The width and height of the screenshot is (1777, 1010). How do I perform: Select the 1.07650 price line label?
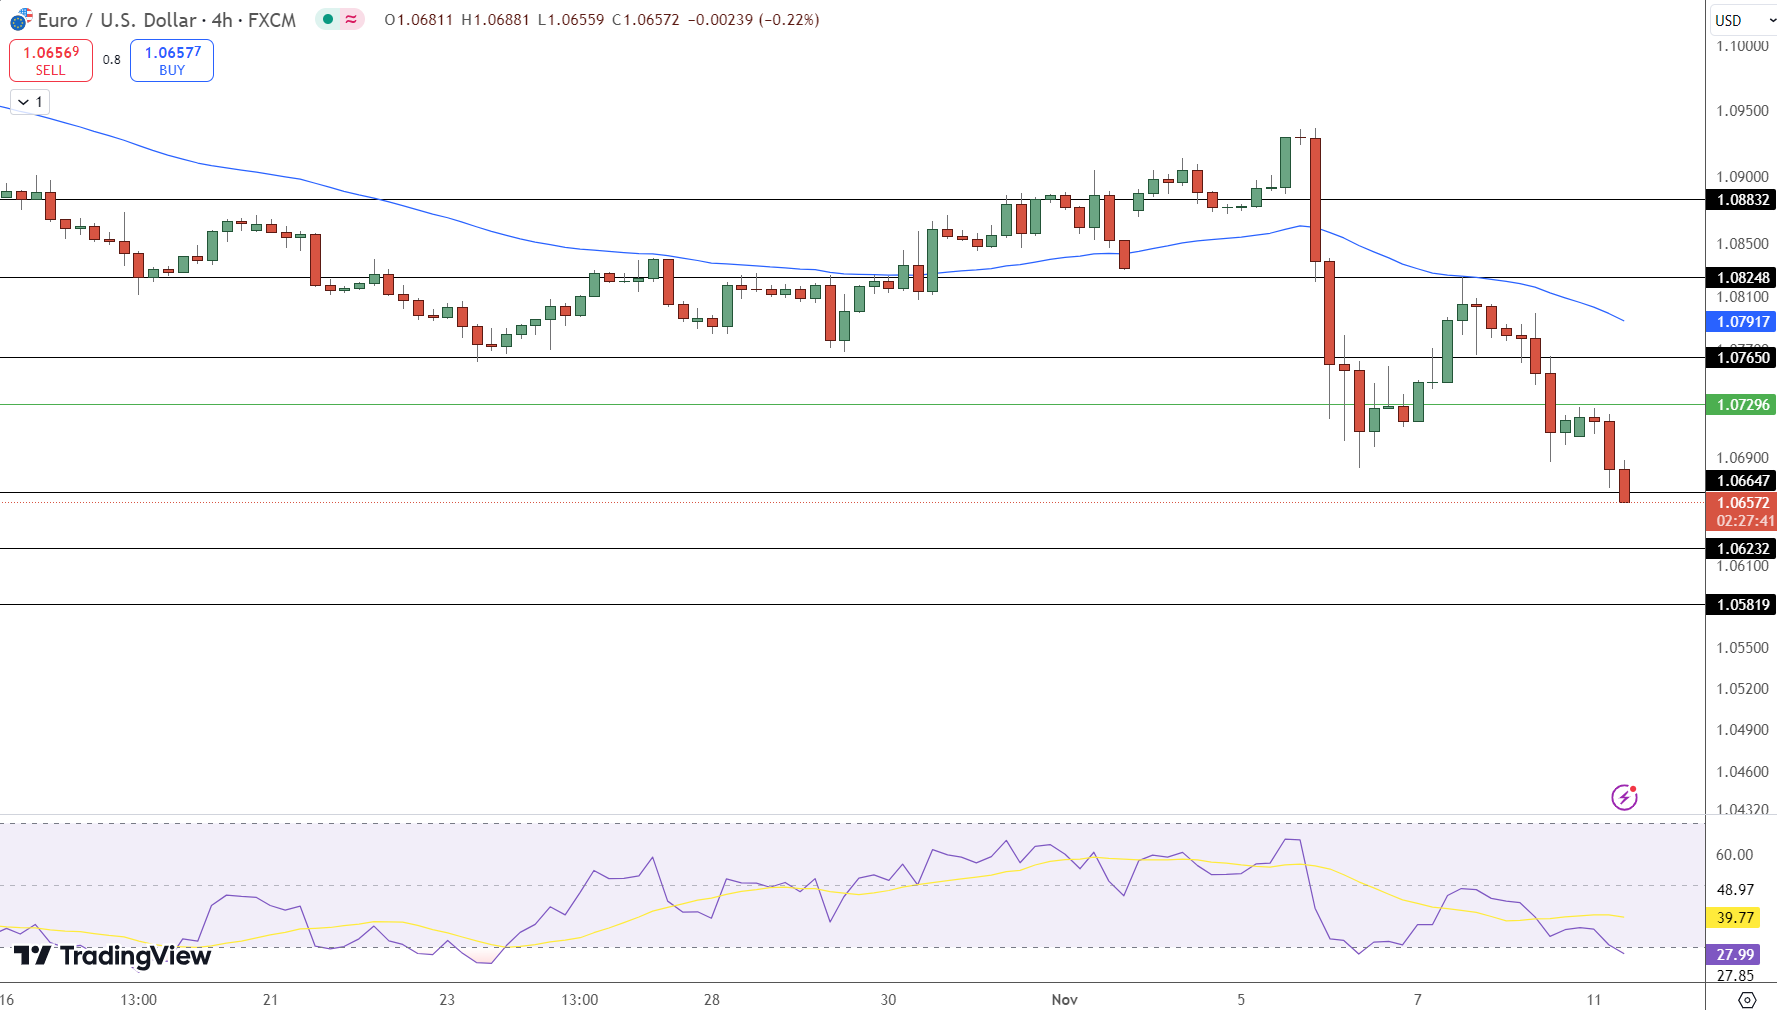coord(1742,358)
